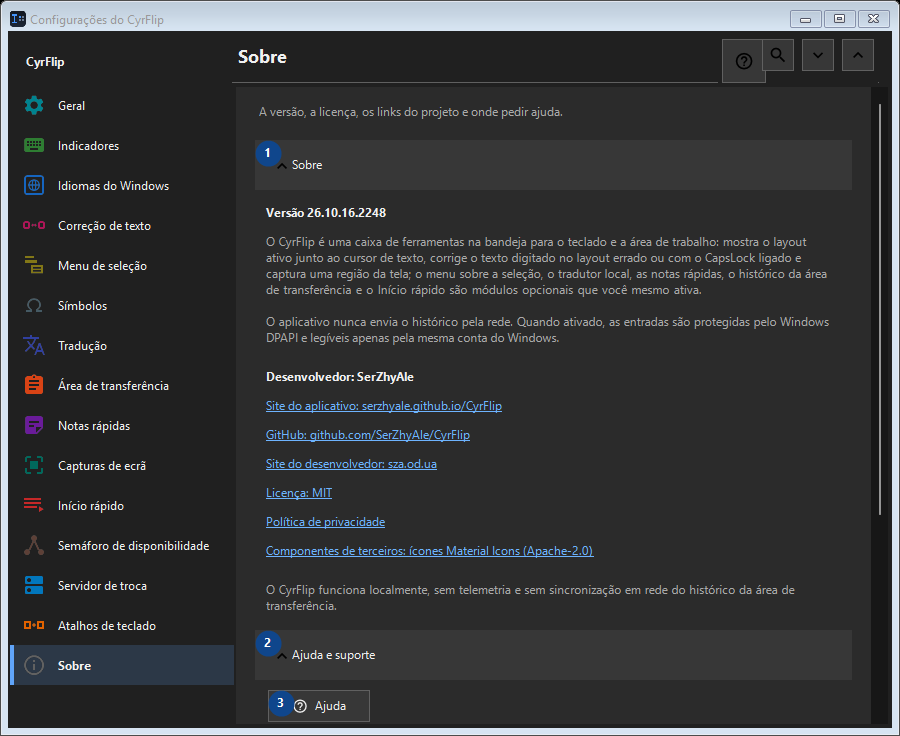The height and width of the screenshot is (736, 900).
Task: Click the CyrFlip app icon in title bar
Action: click(x=18, y=19)
